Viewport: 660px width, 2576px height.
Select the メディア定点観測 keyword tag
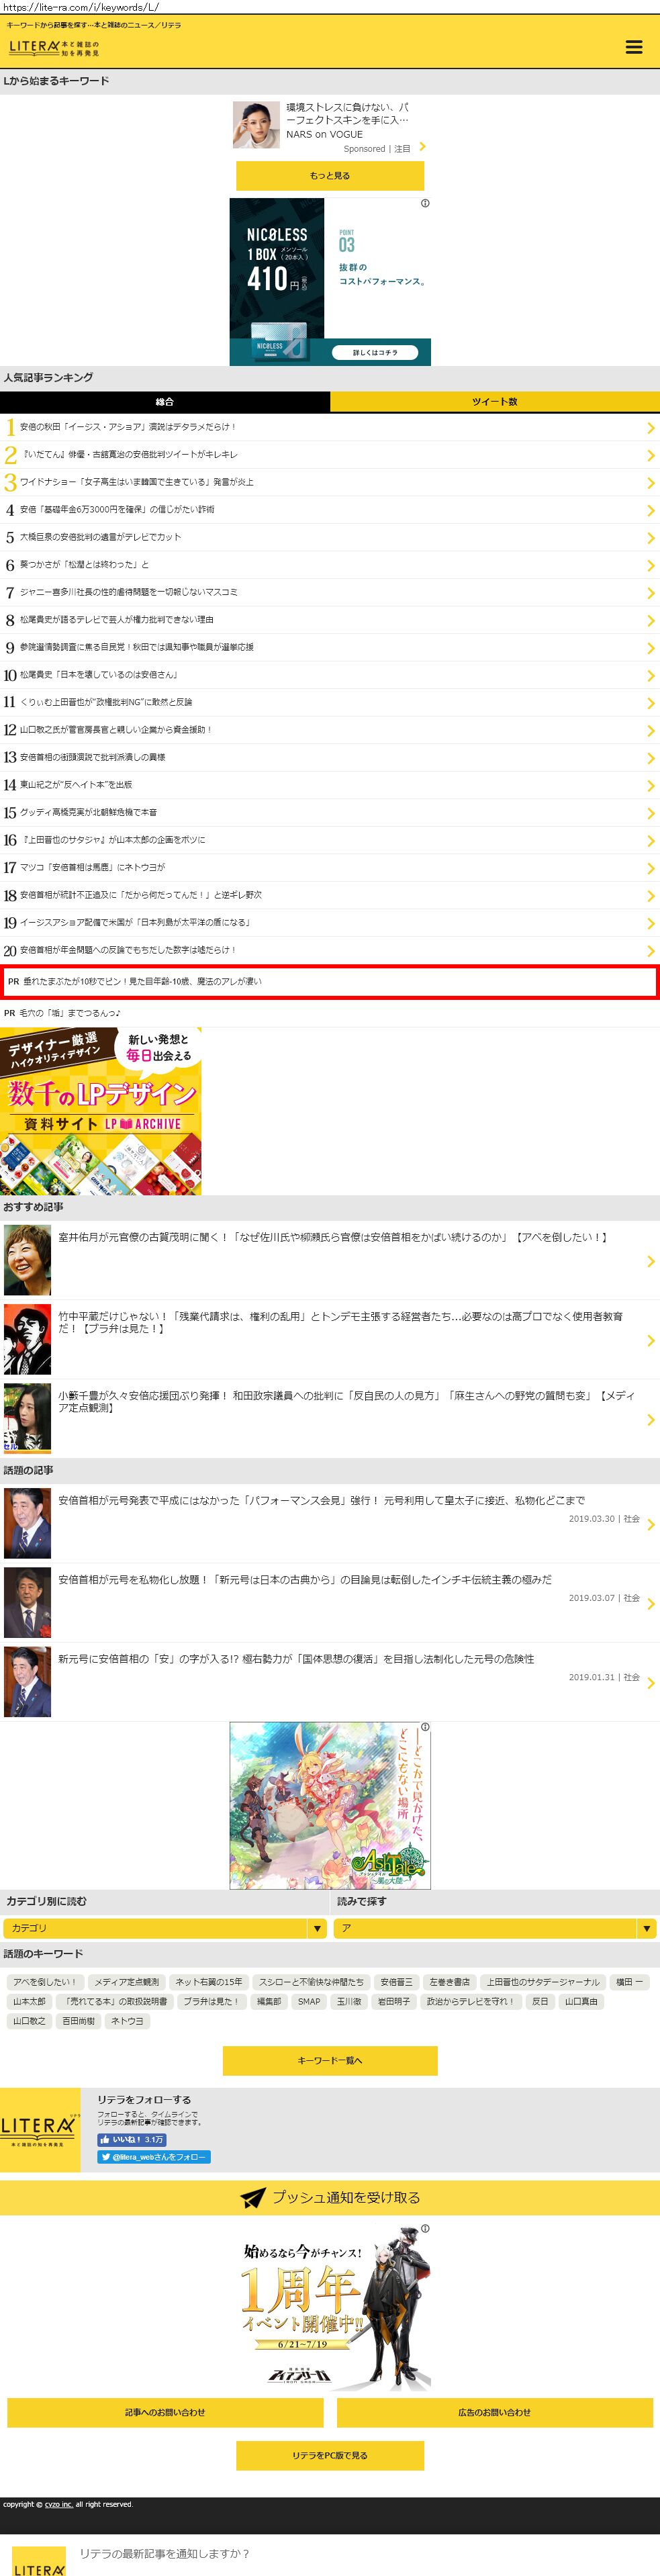pos(126,1982)
